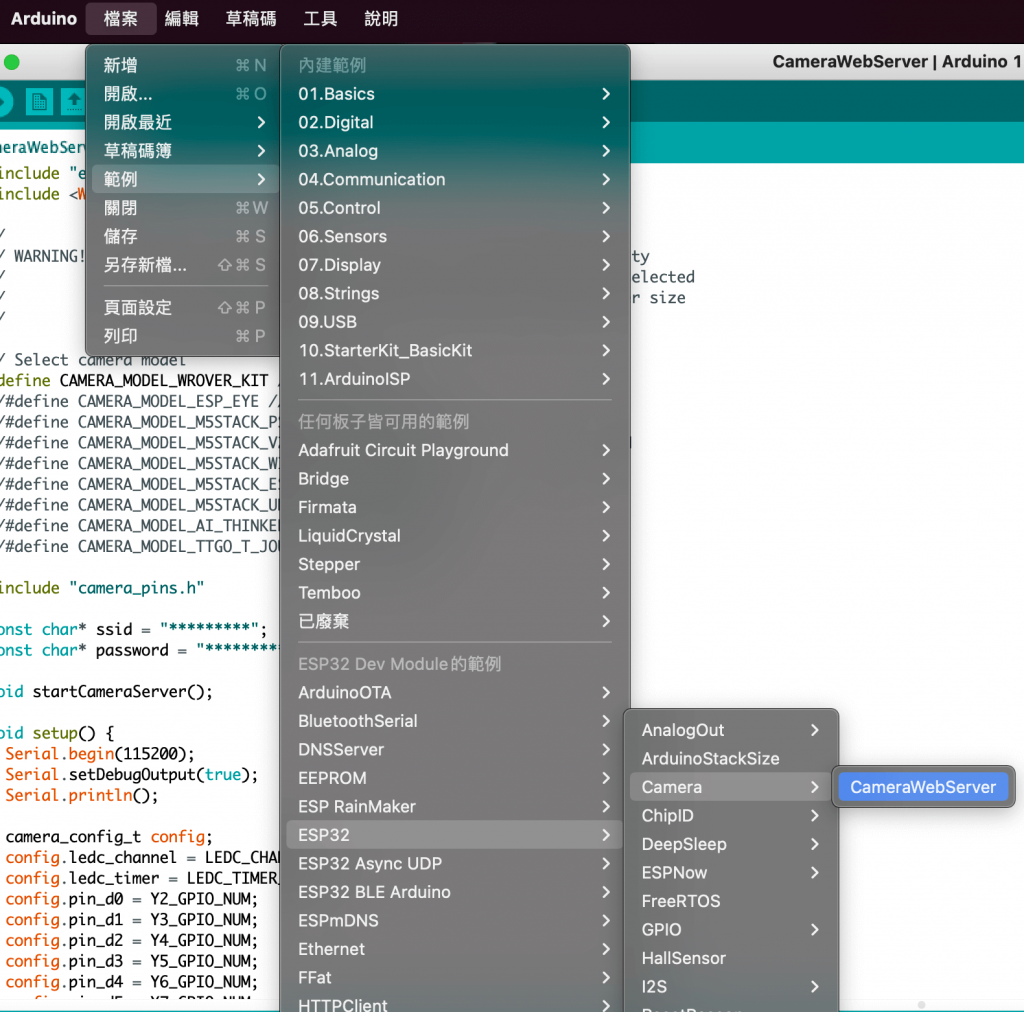Click the Open sketch upload-arrow icon

coord(74,101)
